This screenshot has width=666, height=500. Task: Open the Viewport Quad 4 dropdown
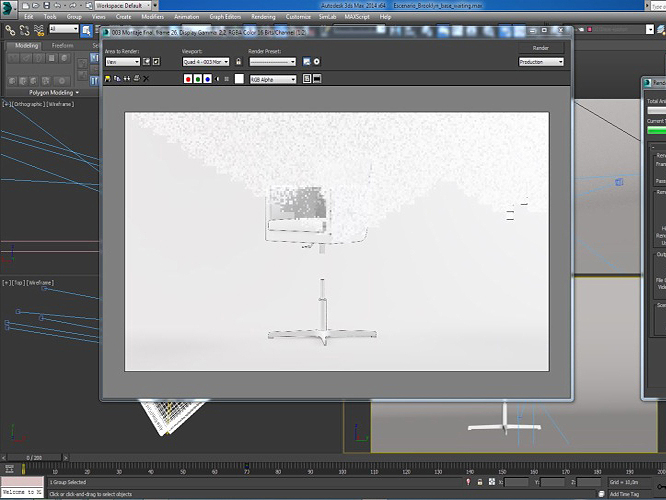[x=205, y=62]
